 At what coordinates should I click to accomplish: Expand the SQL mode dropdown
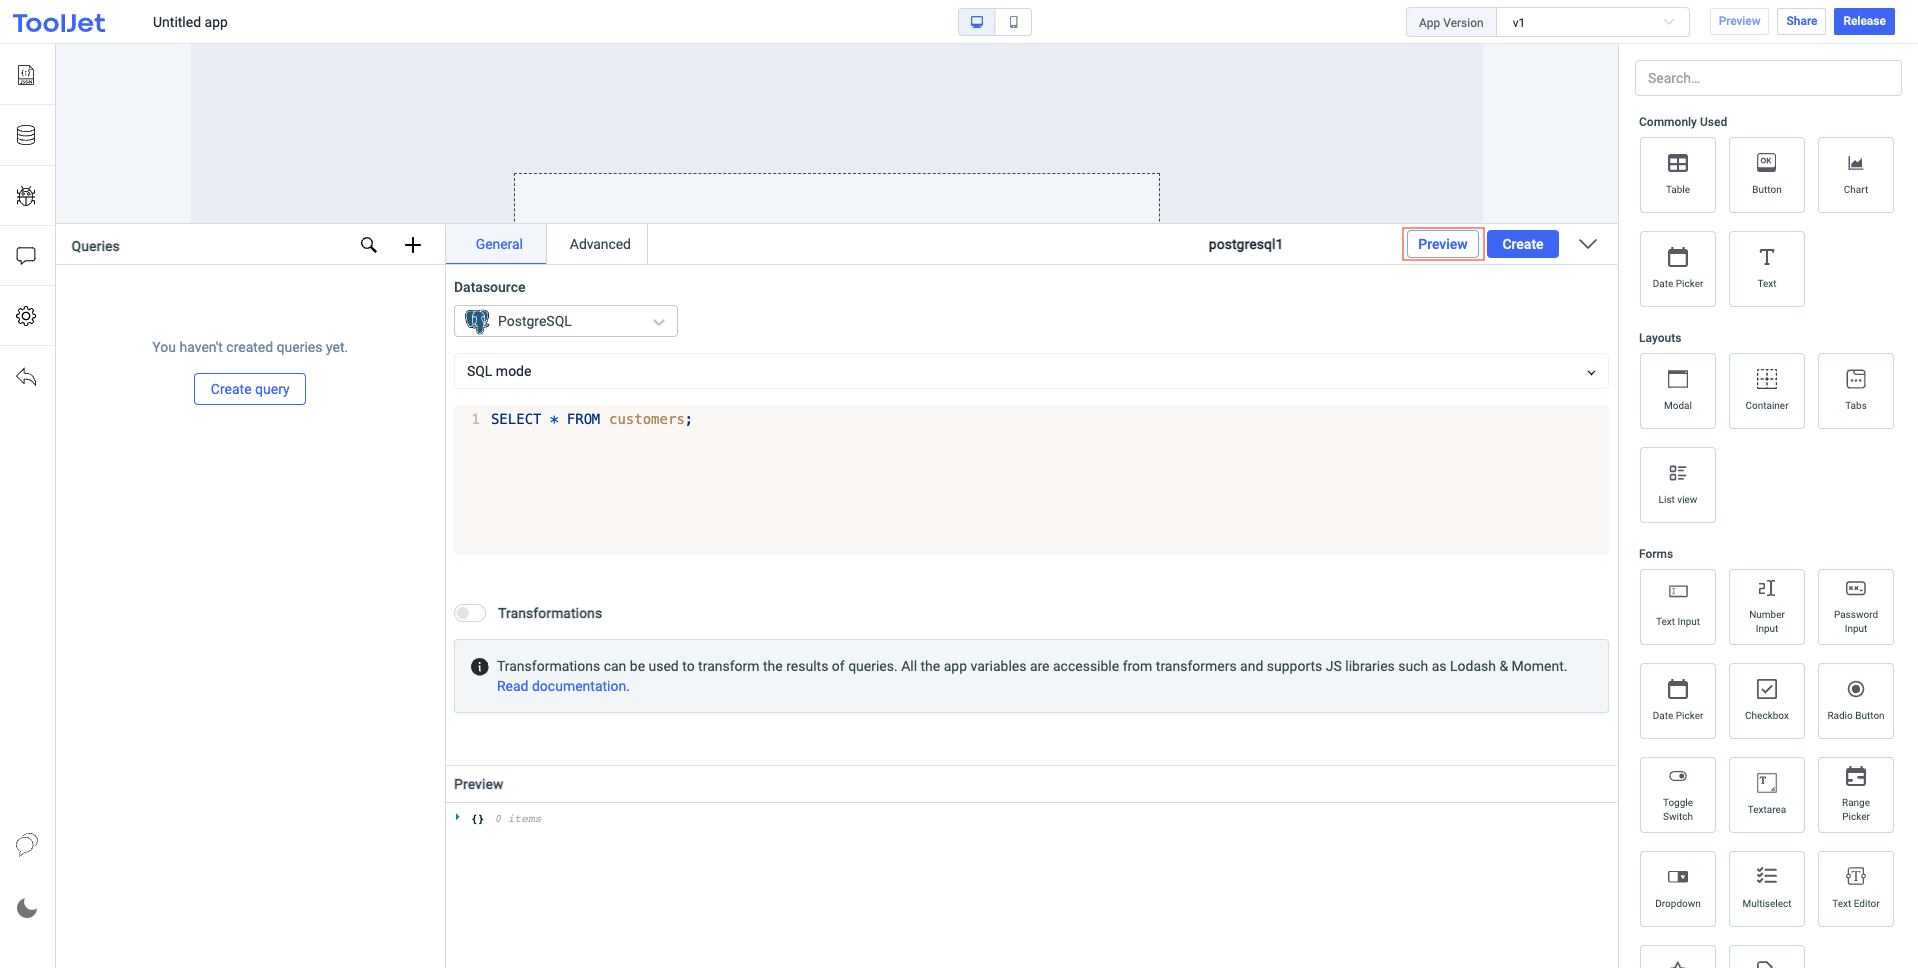1030,371
